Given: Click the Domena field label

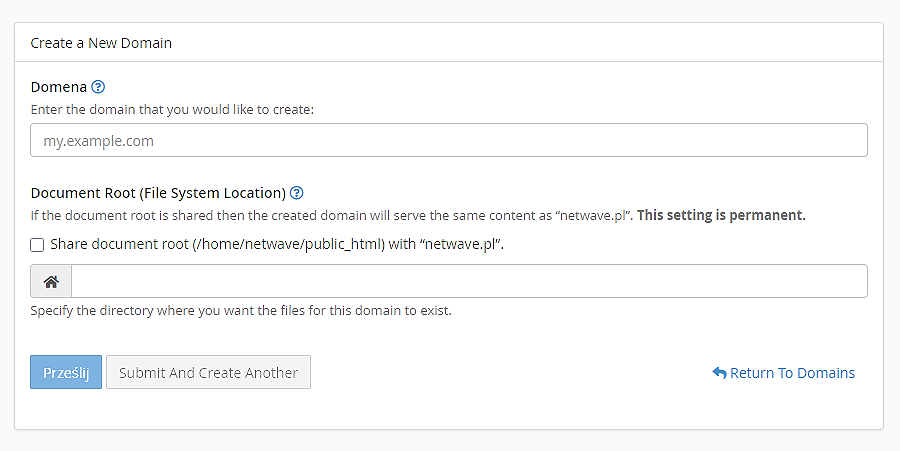Looking at the screenshot, I should [59, 87].
